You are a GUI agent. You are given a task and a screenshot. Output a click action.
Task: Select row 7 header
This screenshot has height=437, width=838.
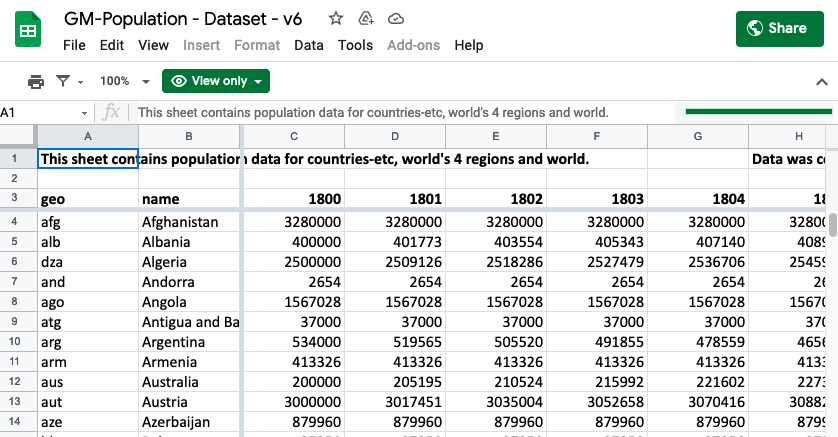tap(15, 282)
